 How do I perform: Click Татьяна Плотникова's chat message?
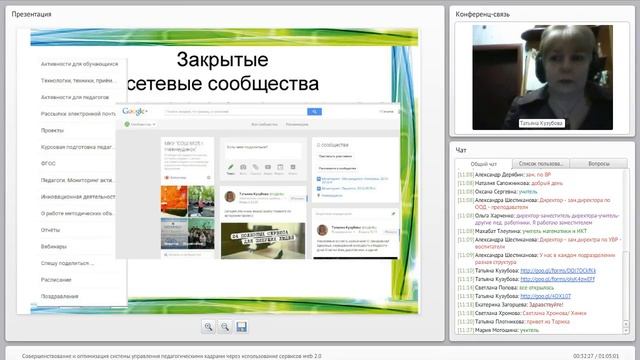coord(513,322)
